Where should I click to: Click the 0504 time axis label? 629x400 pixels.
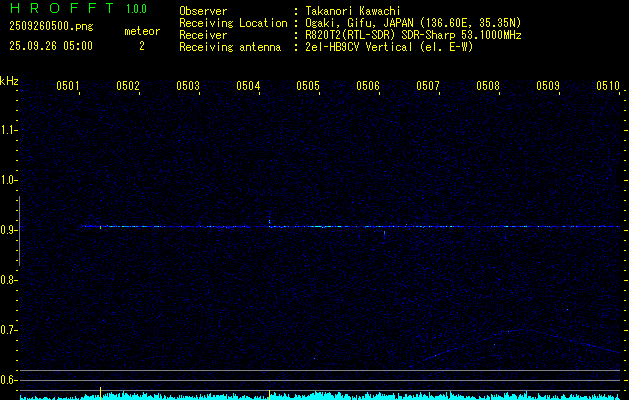click(248, 85)
